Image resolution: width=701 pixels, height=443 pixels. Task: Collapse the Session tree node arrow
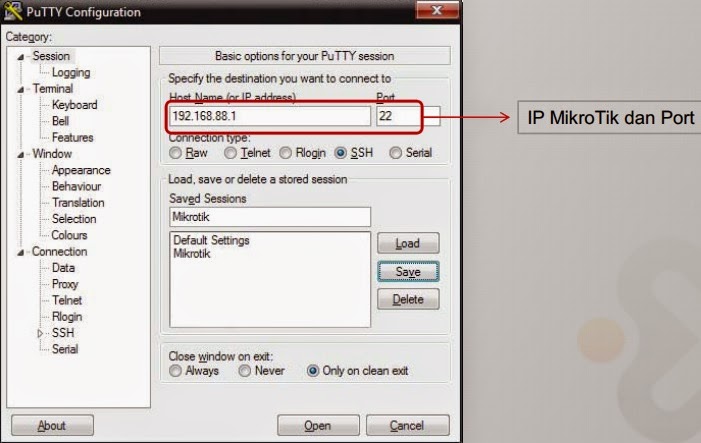[21, 57]
